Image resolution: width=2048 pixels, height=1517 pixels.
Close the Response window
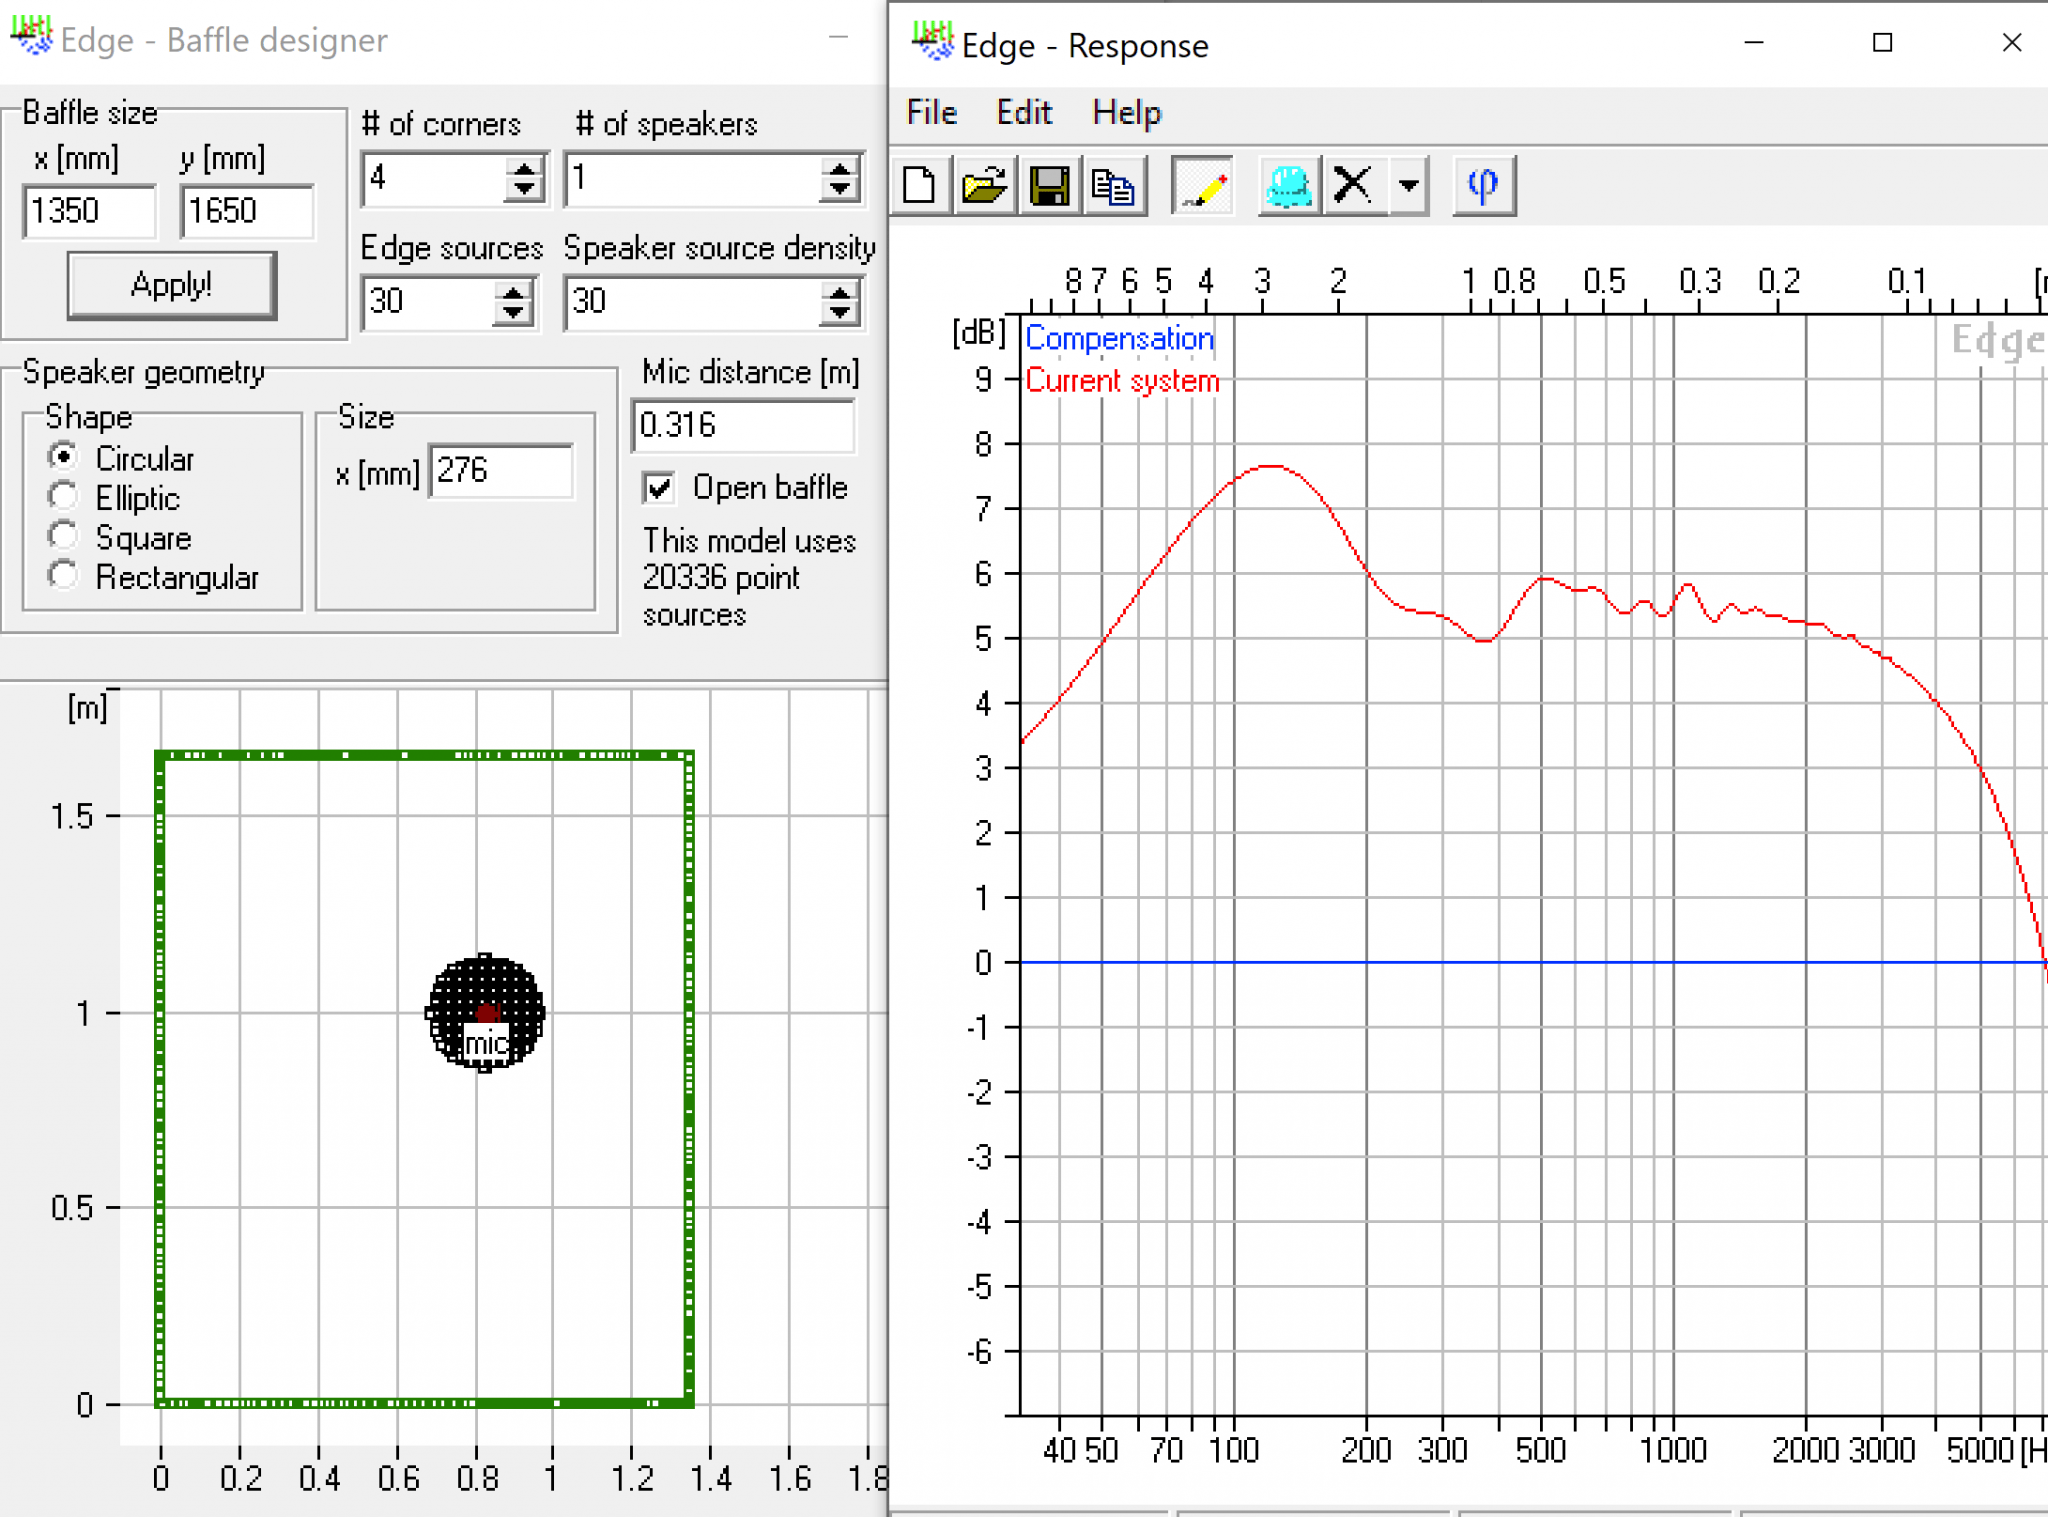click(2012, 42)
